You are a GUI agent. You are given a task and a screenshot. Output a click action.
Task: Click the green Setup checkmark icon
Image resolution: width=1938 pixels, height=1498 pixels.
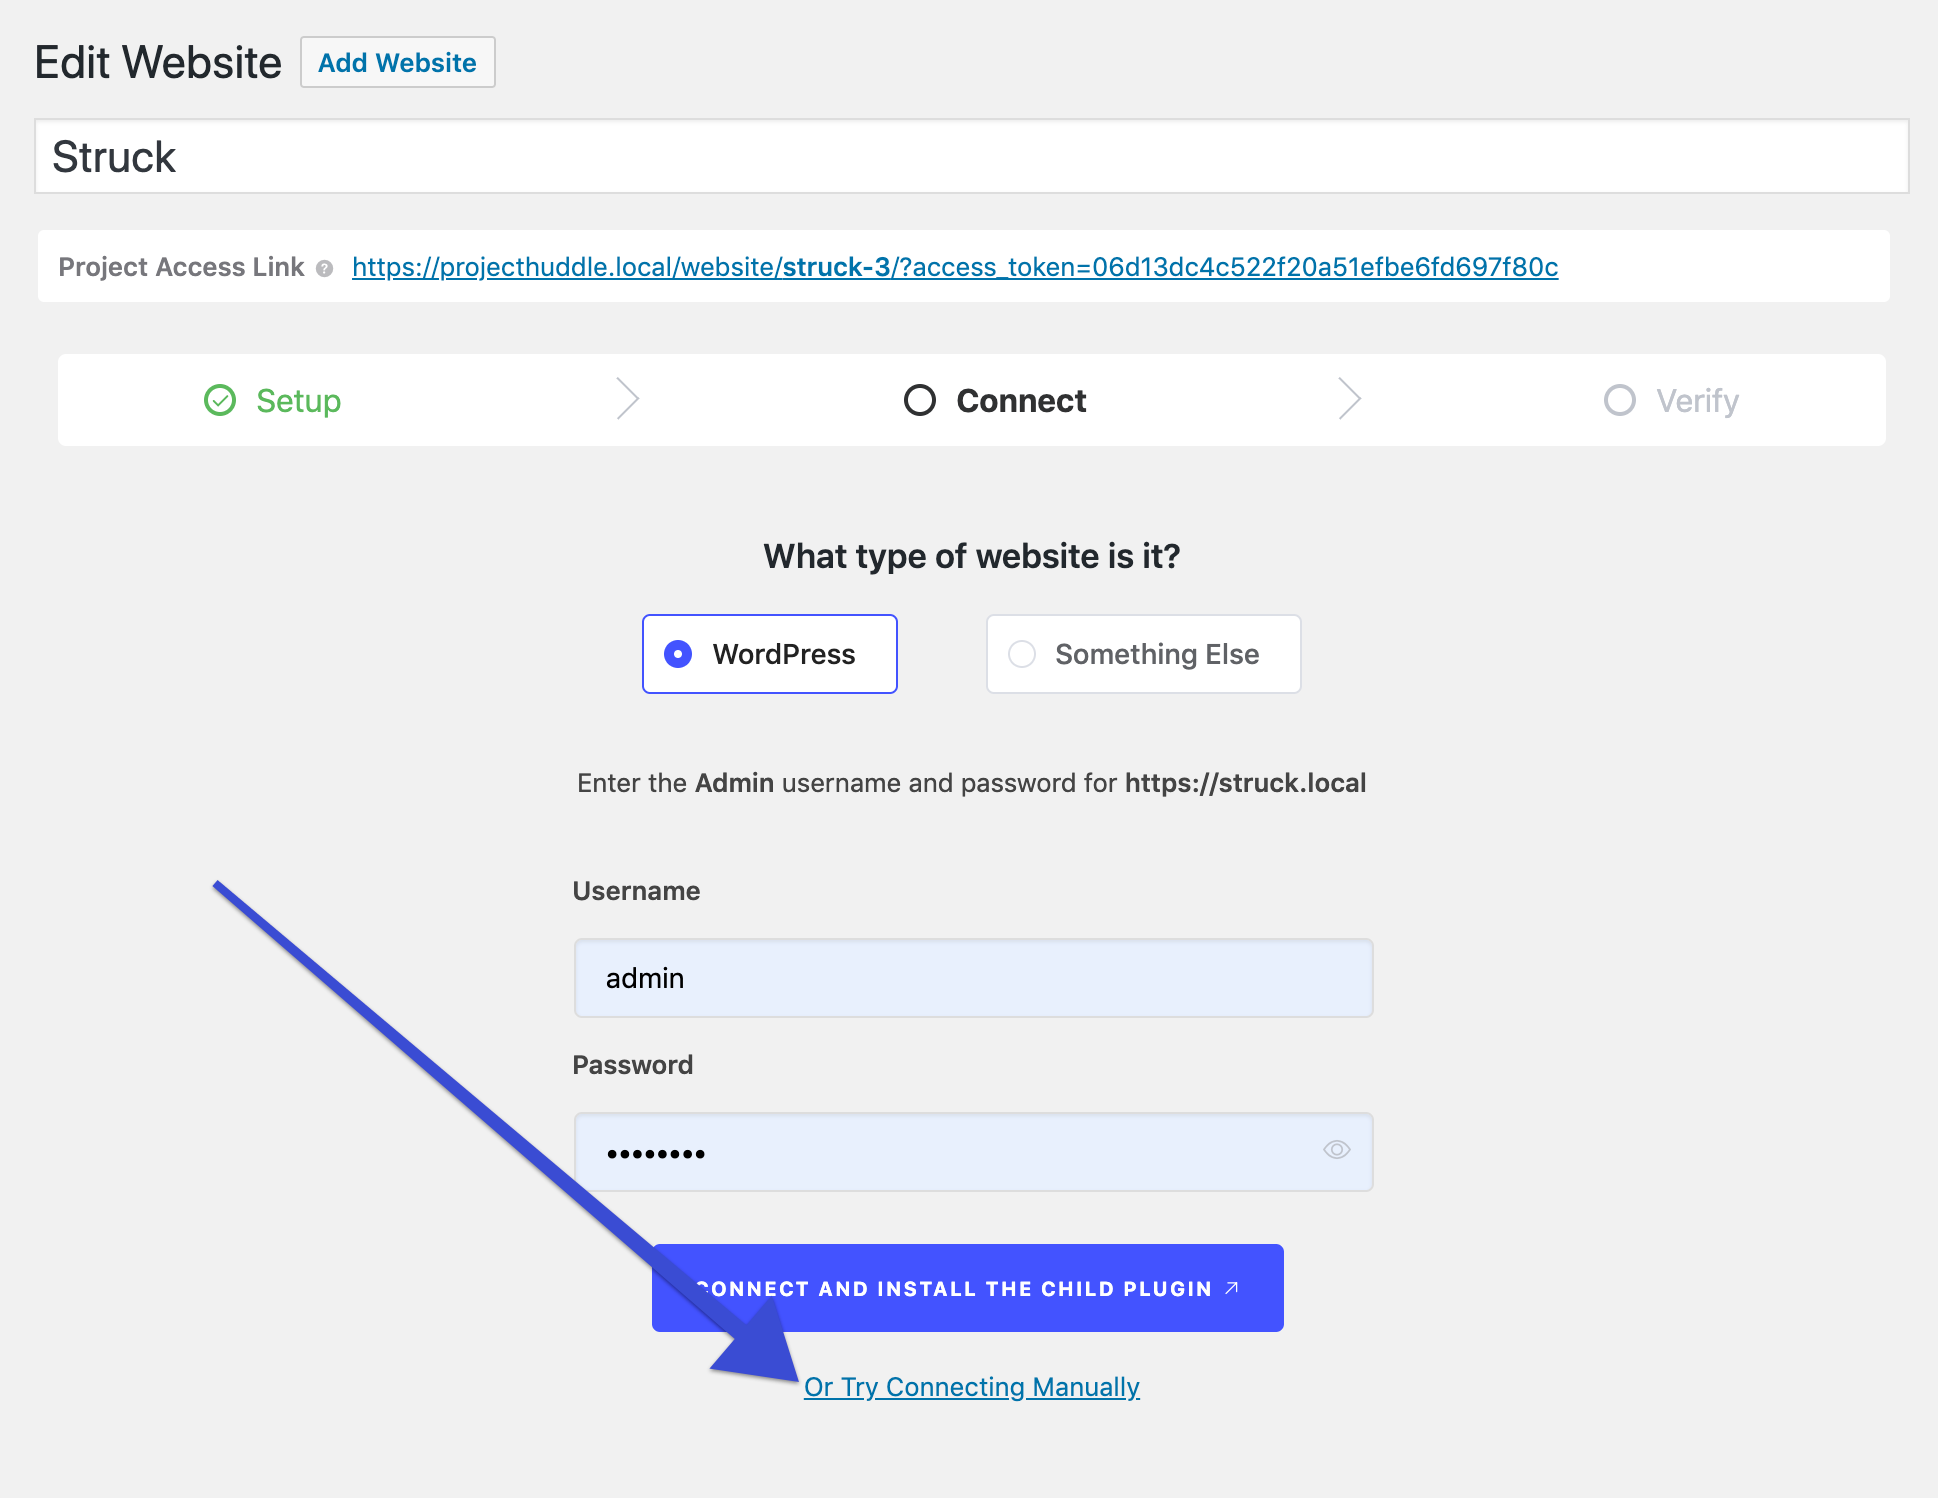click(220, 400)
